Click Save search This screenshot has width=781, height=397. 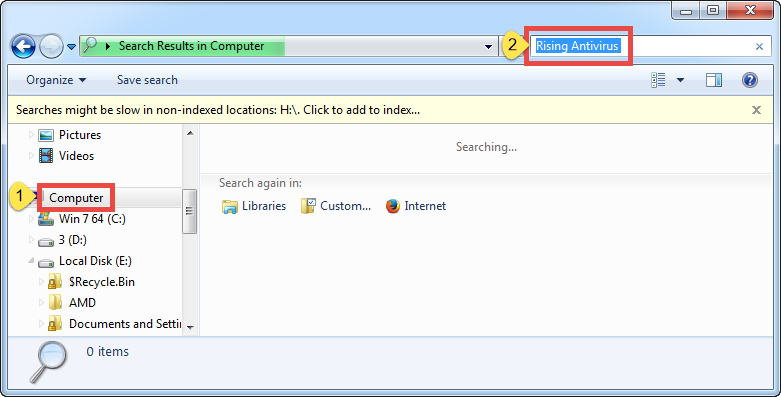(147, 80)
